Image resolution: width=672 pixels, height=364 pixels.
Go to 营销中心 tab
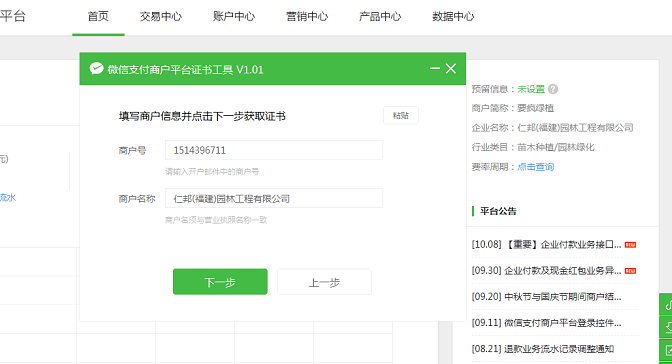(x=307, y=17)
